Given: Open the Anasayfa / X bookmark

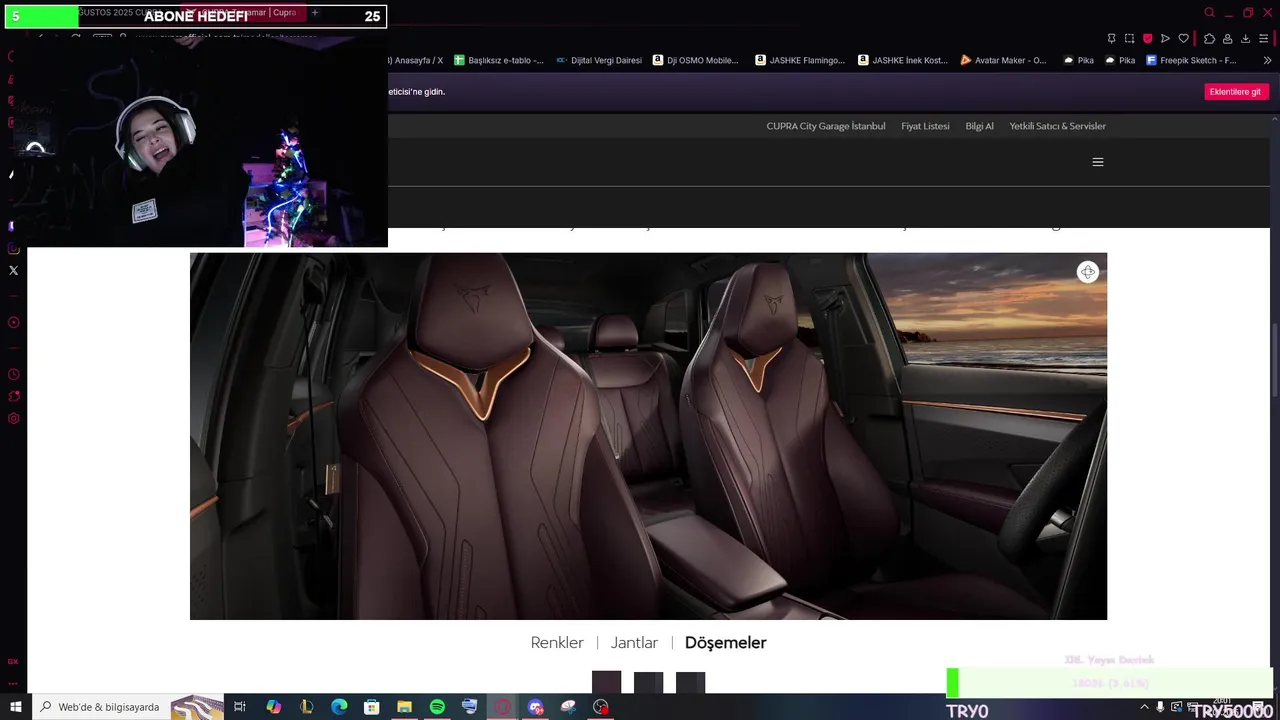Looking at the screenshot, I should point(416,60).
